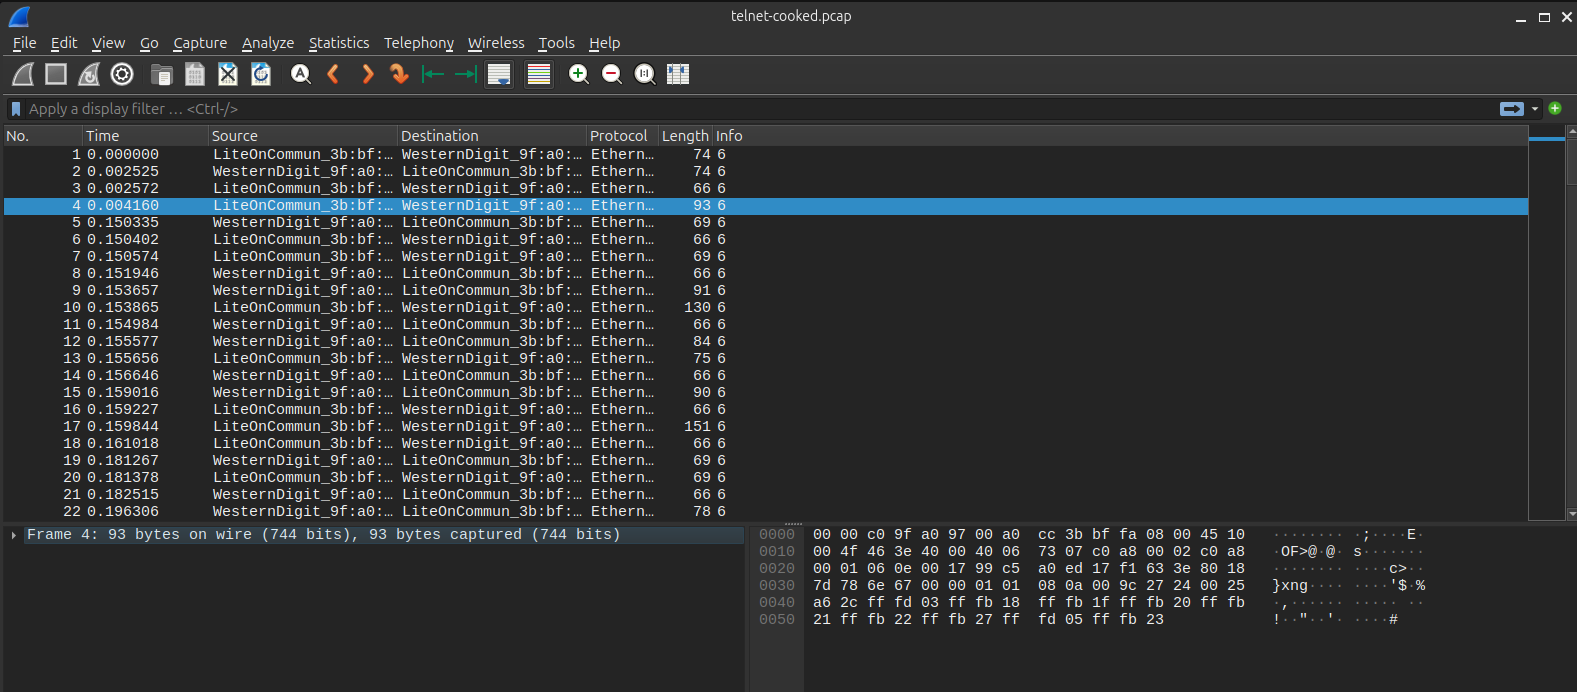Toggle auto-scroll during live capture
Viewport: 1577px width, 692px height.
[499, 74]
